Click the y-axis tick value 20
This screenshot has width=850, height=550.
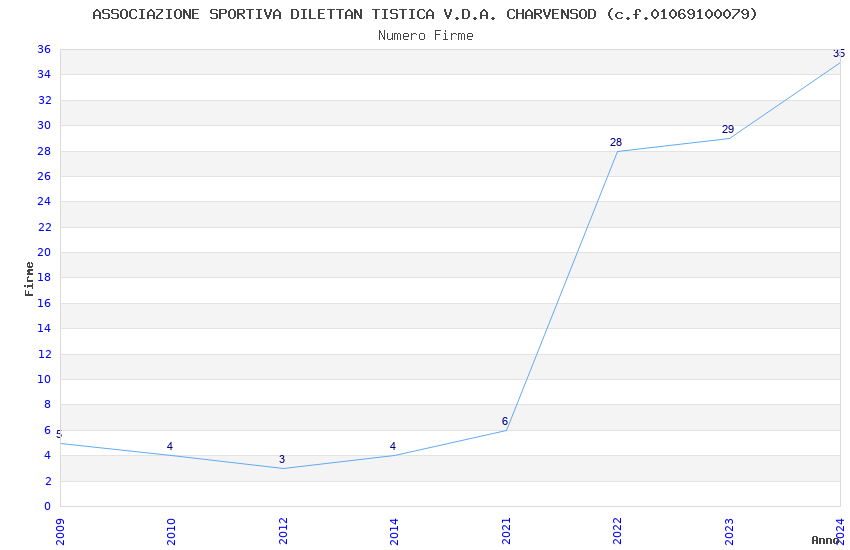(x=44, y=252)
